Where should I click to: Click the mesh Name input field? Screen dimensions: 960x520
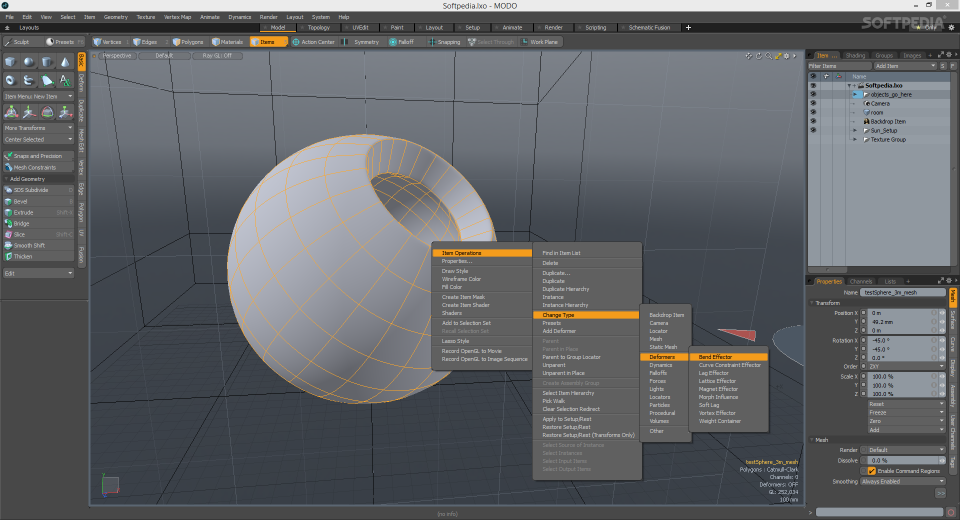tap(903, 292)
